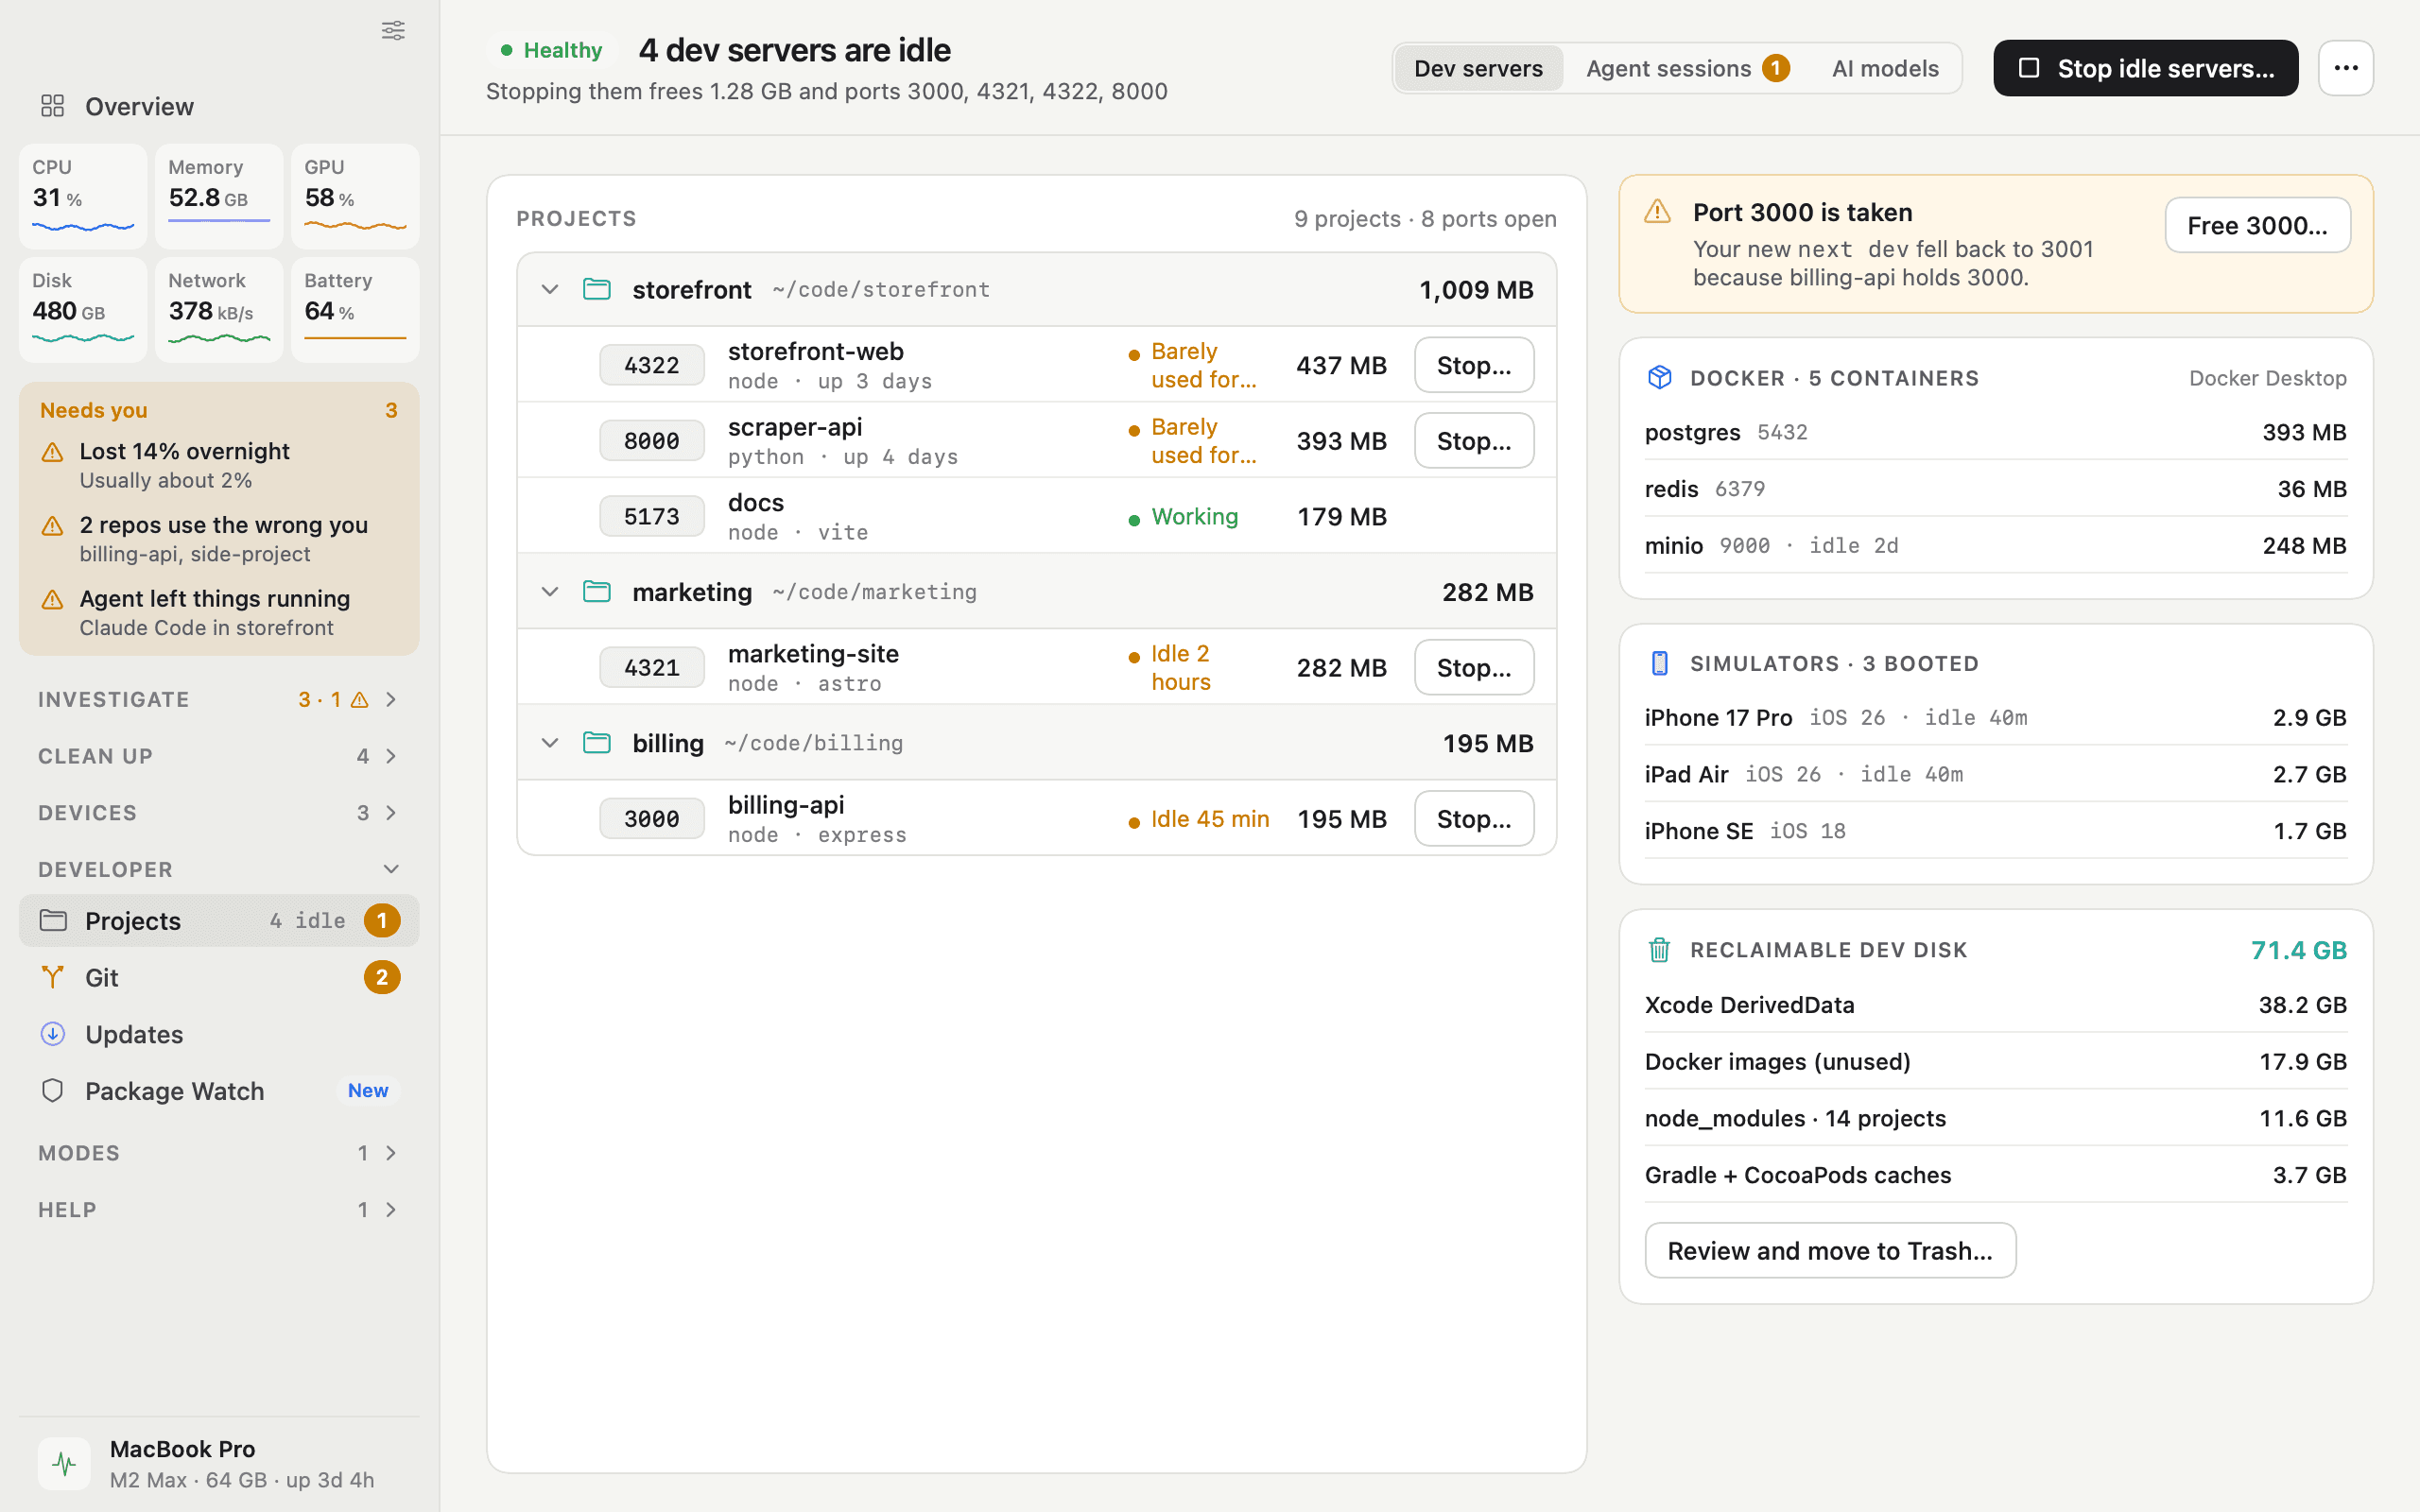Expand the Investigate section
The height and width of the screenshot is (1512, 2420).
click(x=219, y=699)
